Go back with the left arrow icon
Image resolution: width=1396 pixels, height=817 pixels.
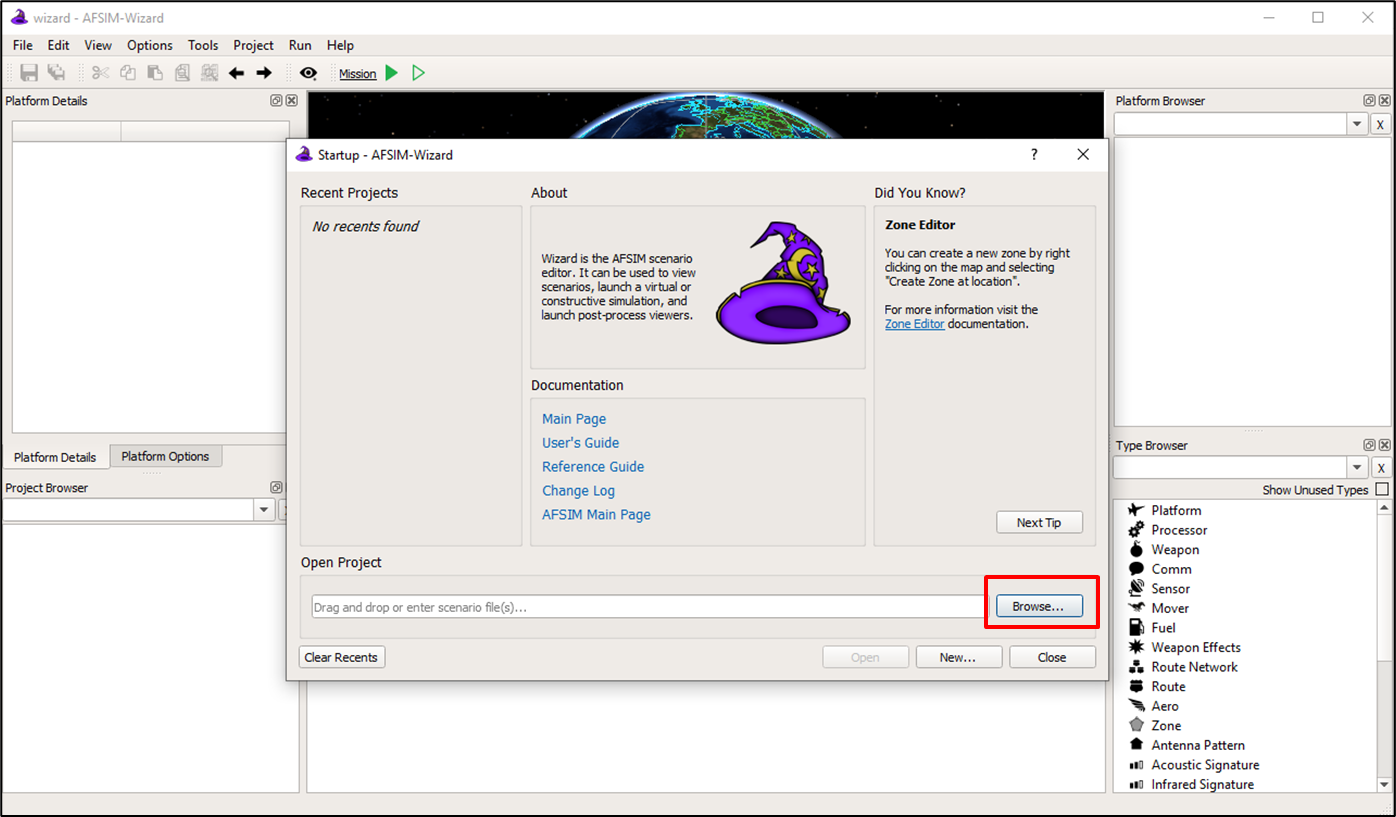pos(236,73)
